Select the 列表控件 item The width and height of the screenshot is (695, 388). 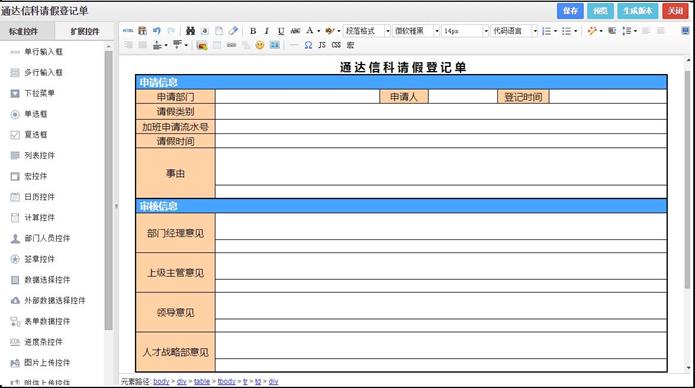point(39,155)
